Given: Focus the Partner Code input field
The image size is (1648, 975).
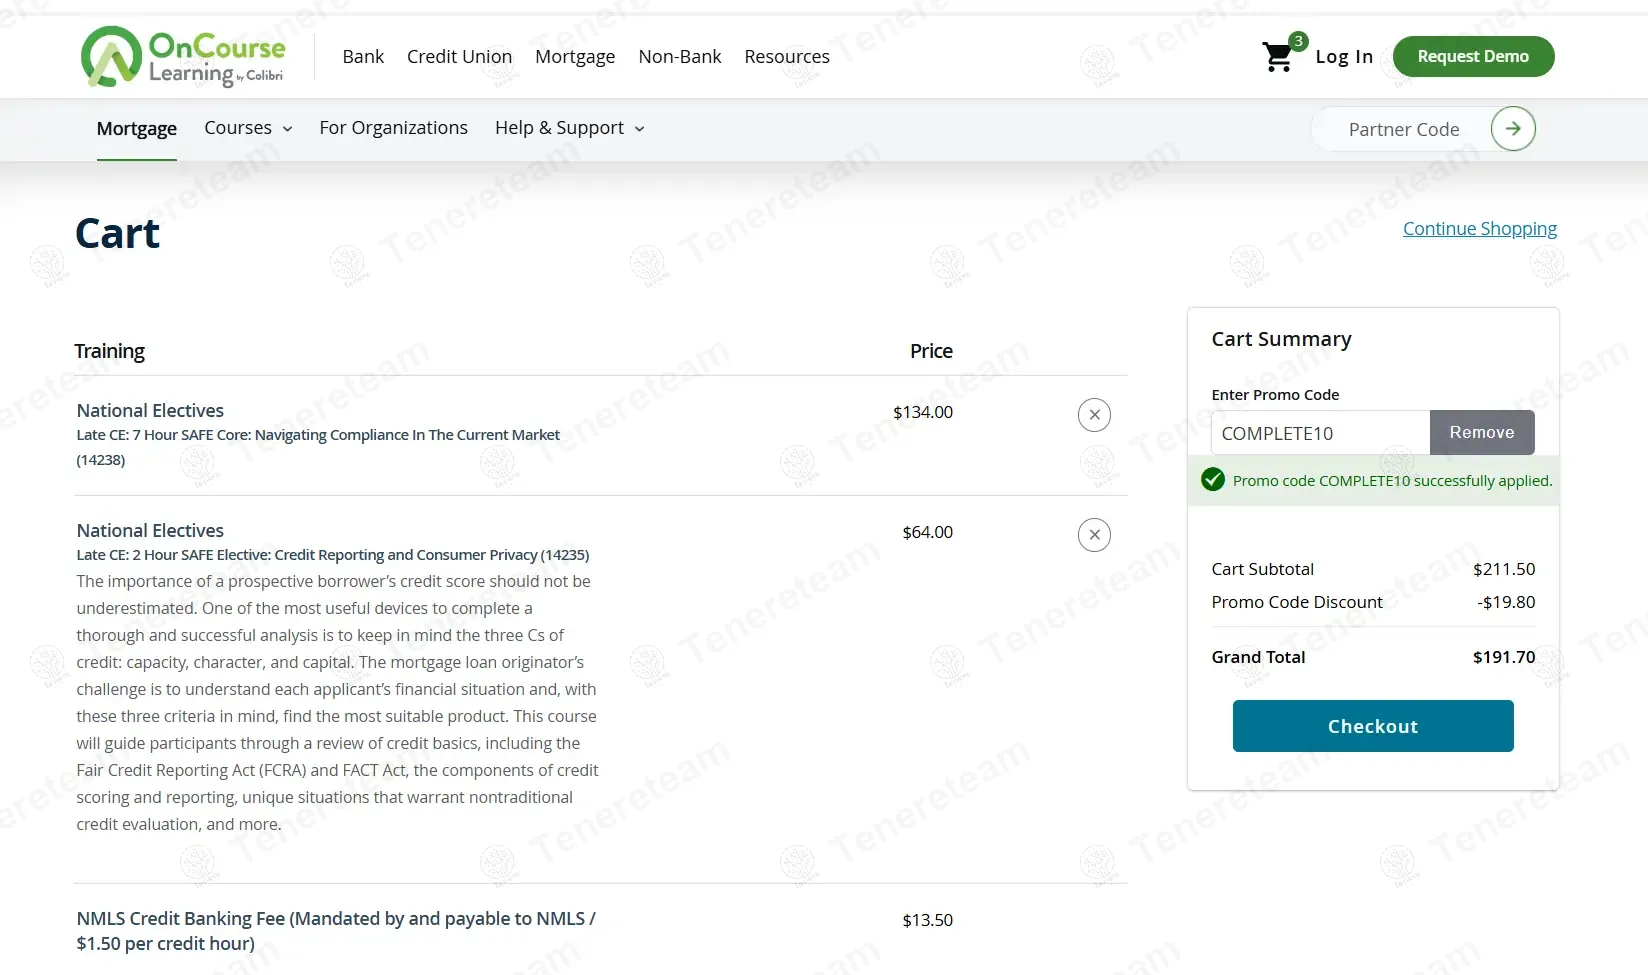Looking at the screenshot, I should pyautogui.click(x=1403, y=130).
